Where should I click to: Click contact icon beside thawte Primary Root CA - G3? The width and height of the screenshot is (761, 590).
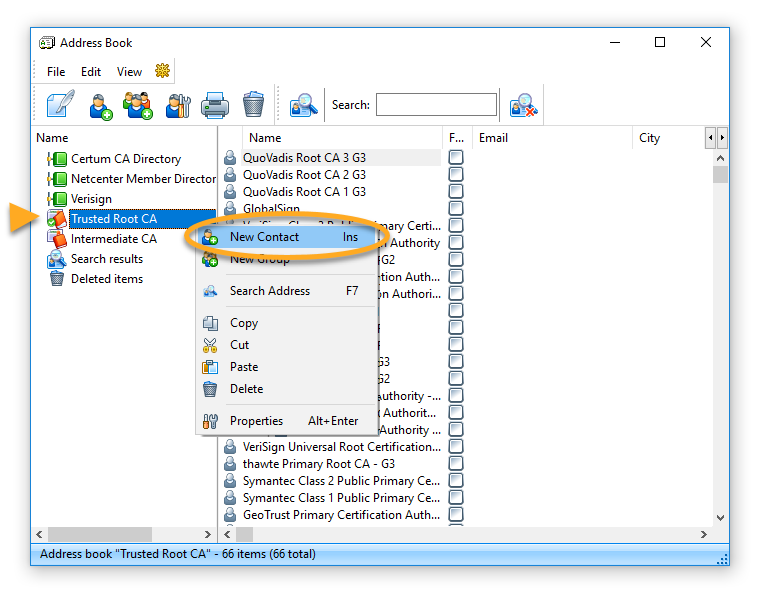click(x=230, y=464)
